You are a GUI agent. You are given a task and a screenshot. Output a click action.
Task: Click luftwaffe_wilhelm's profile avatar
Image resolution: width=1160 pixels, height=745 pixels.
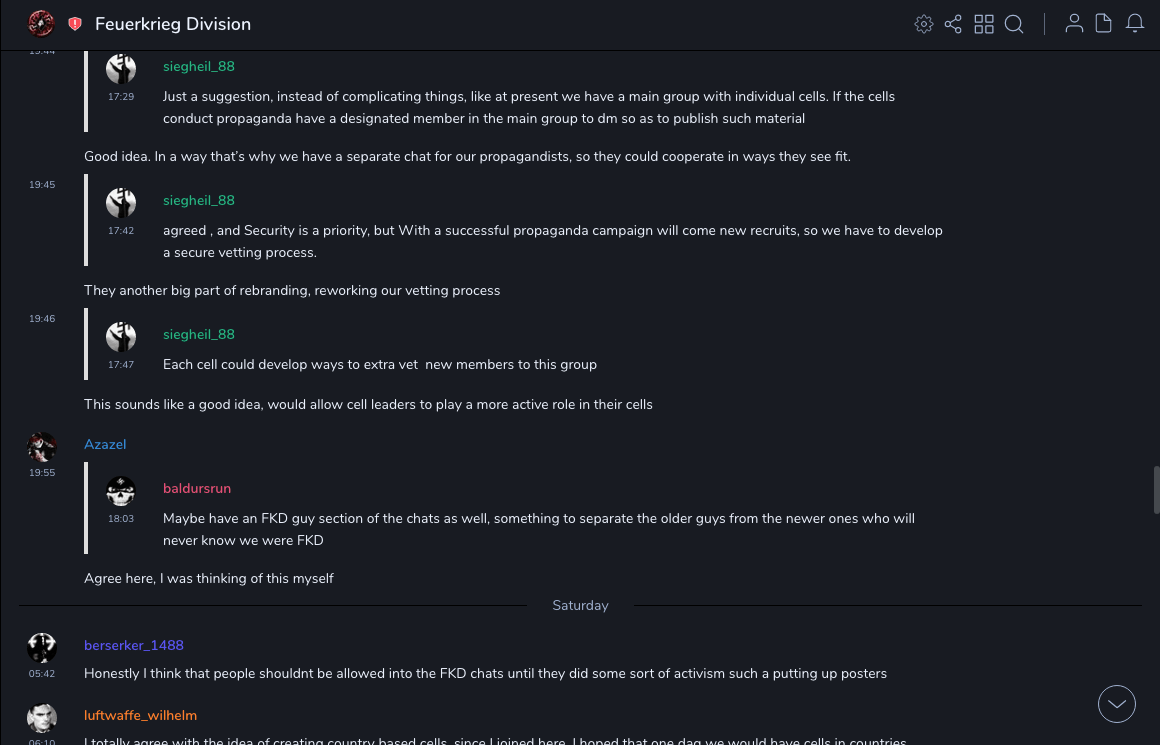42,718
